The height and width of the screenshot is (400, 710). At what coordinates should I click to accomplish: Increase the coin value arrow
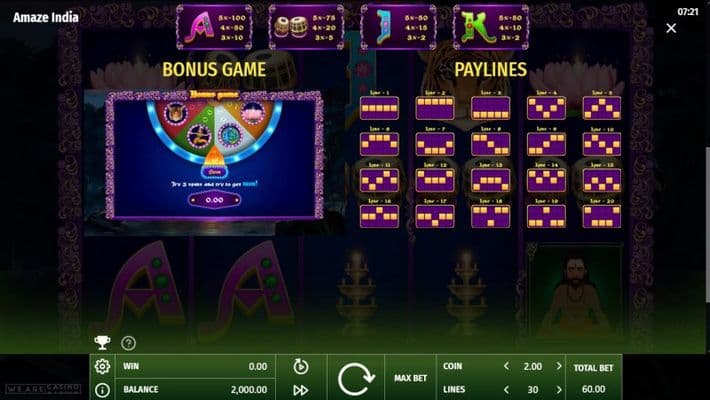click(x=559, y=366)
